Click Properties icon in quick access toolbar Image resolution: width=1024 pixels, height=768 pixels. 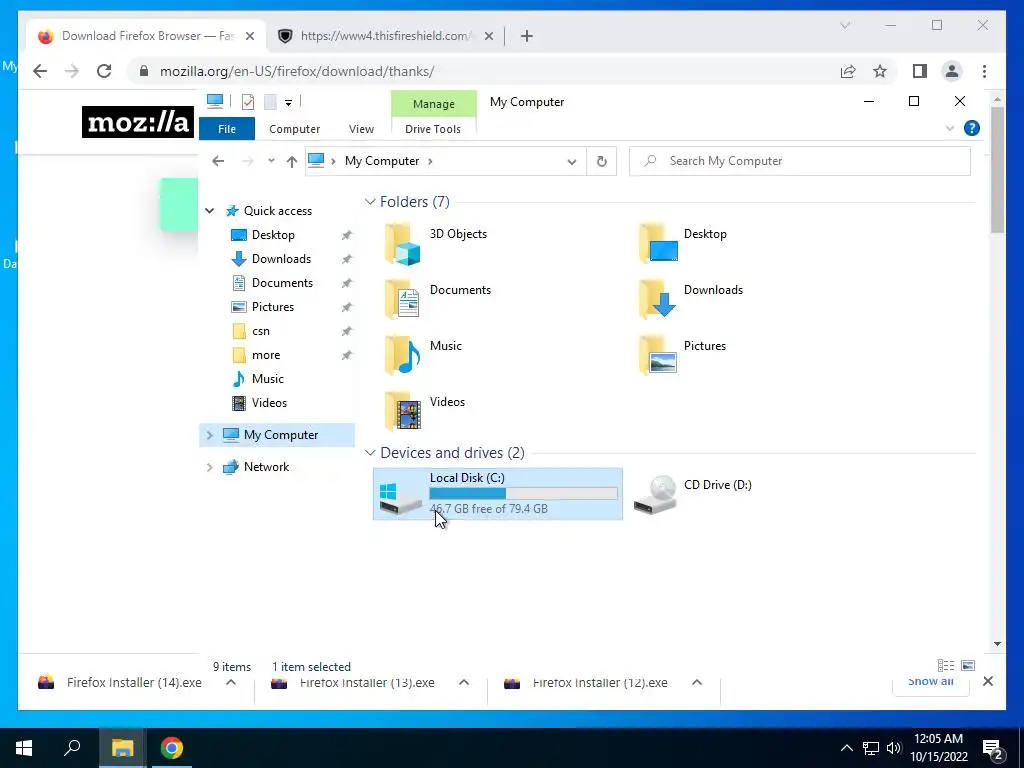[x=248, y=102]
